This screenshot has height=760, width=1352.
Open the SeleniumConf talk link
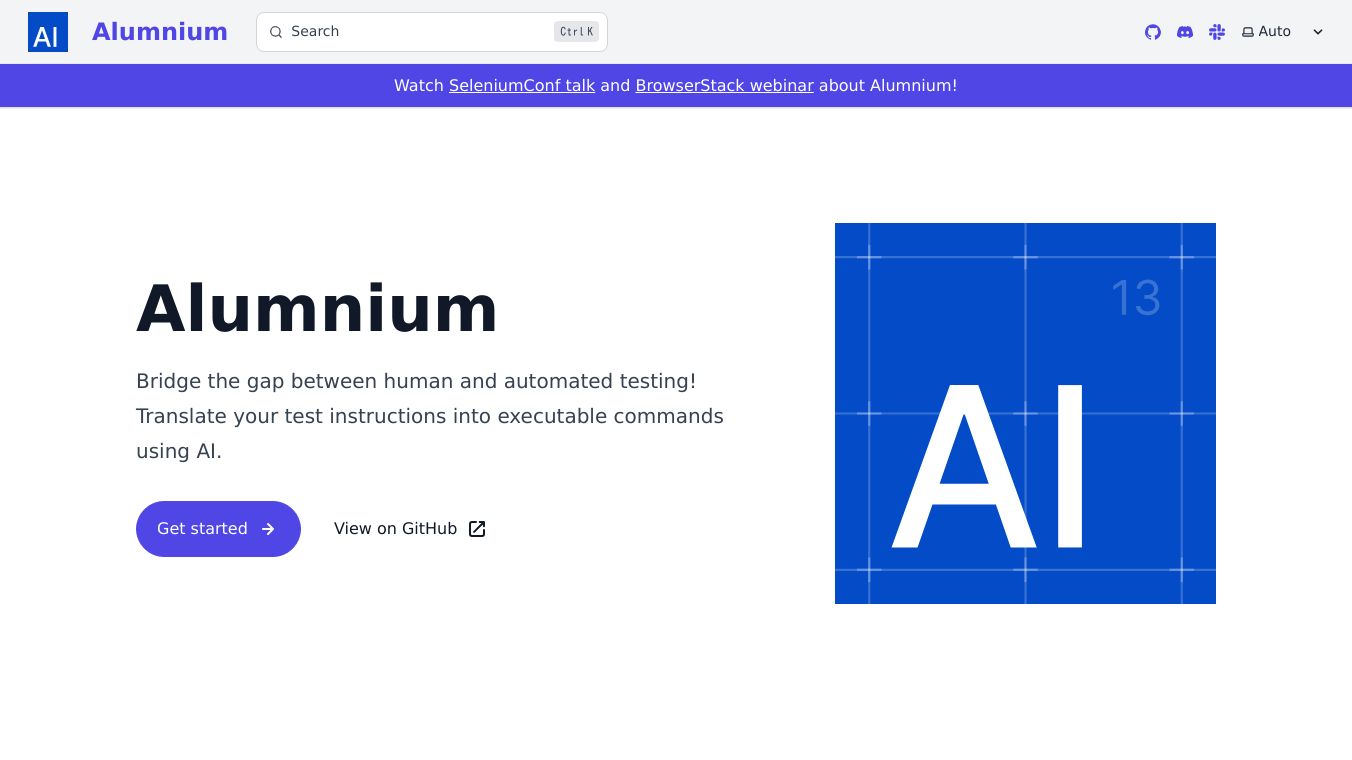click(x=522, y=86)
